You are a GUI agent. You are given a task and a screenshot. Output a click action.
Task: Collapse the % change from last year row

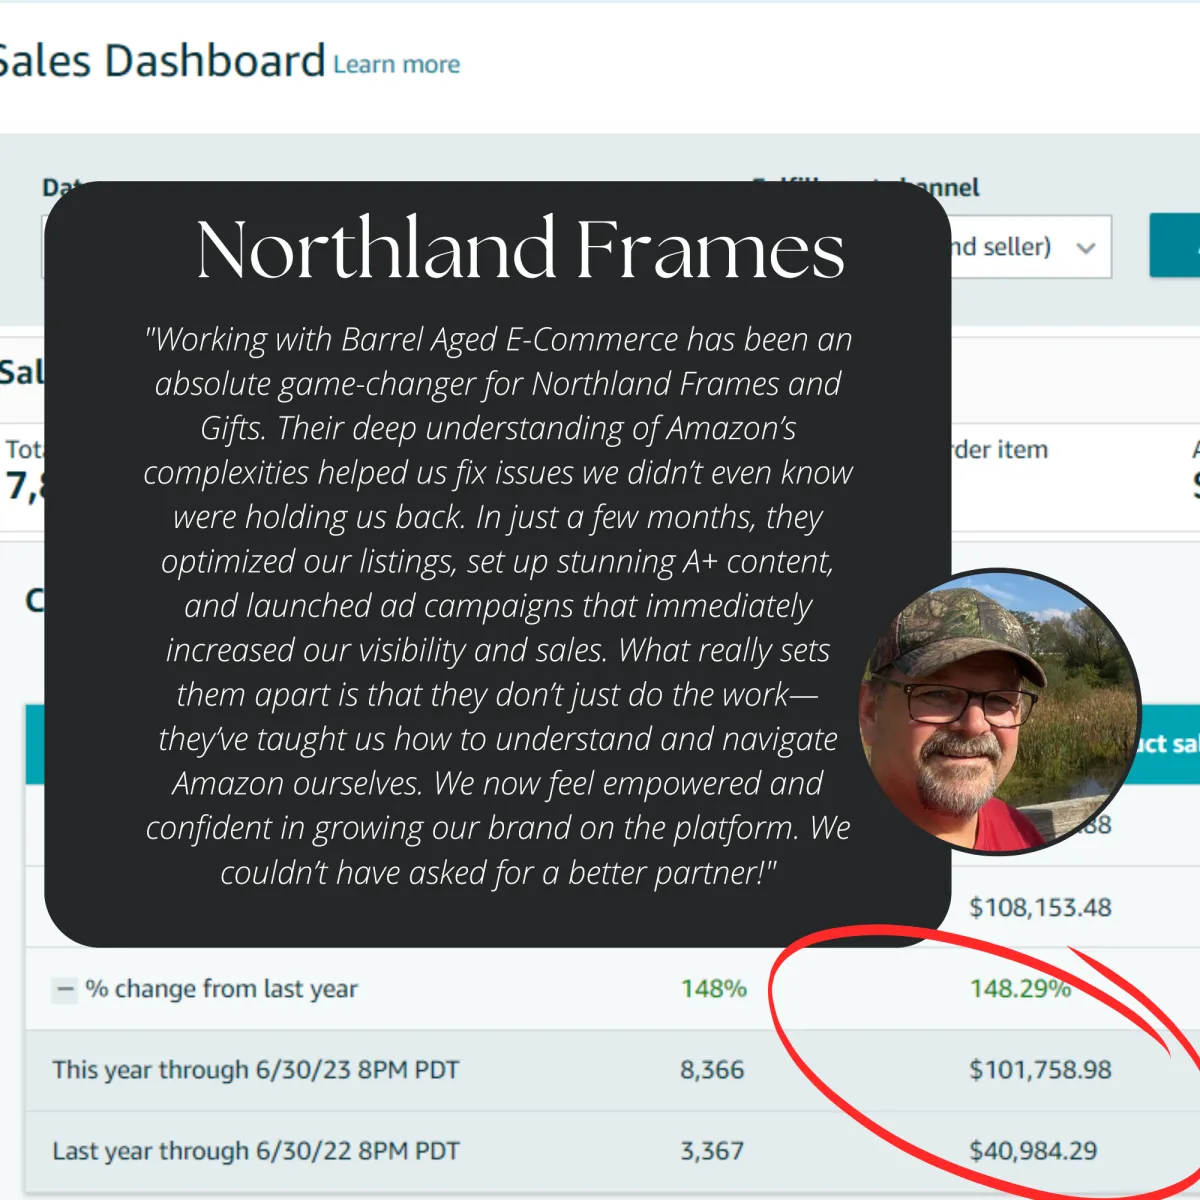click(64, 989)
